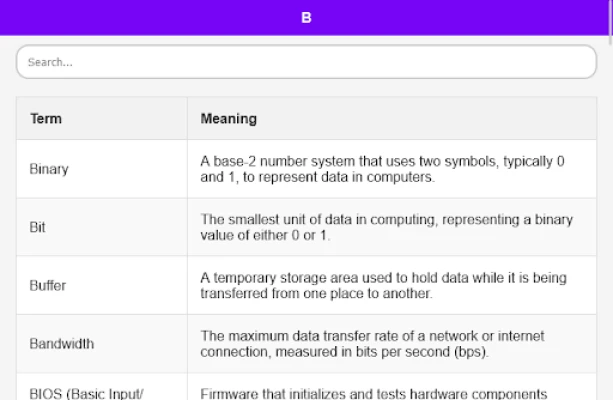Select the Bit term cell
The width and height of the screenshot is (613, 400).
[102, 227]
